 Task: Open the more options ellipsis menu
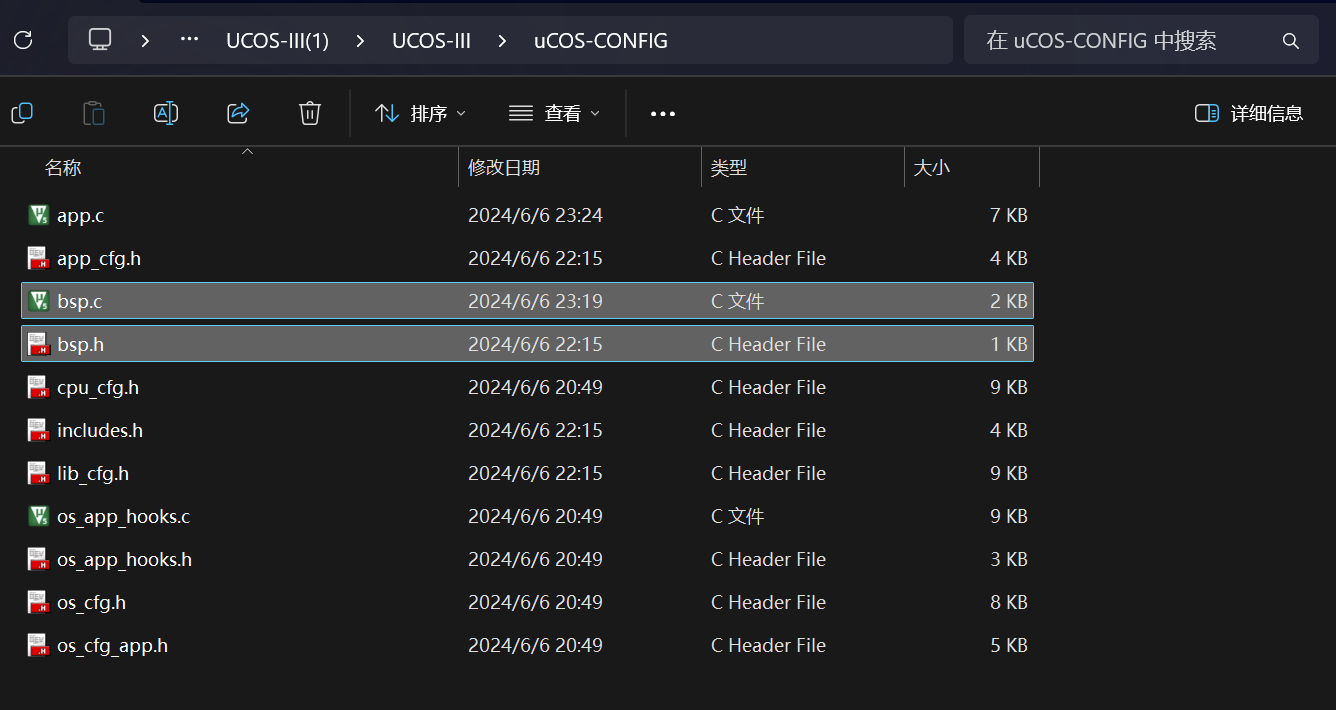tap(663, 114)
